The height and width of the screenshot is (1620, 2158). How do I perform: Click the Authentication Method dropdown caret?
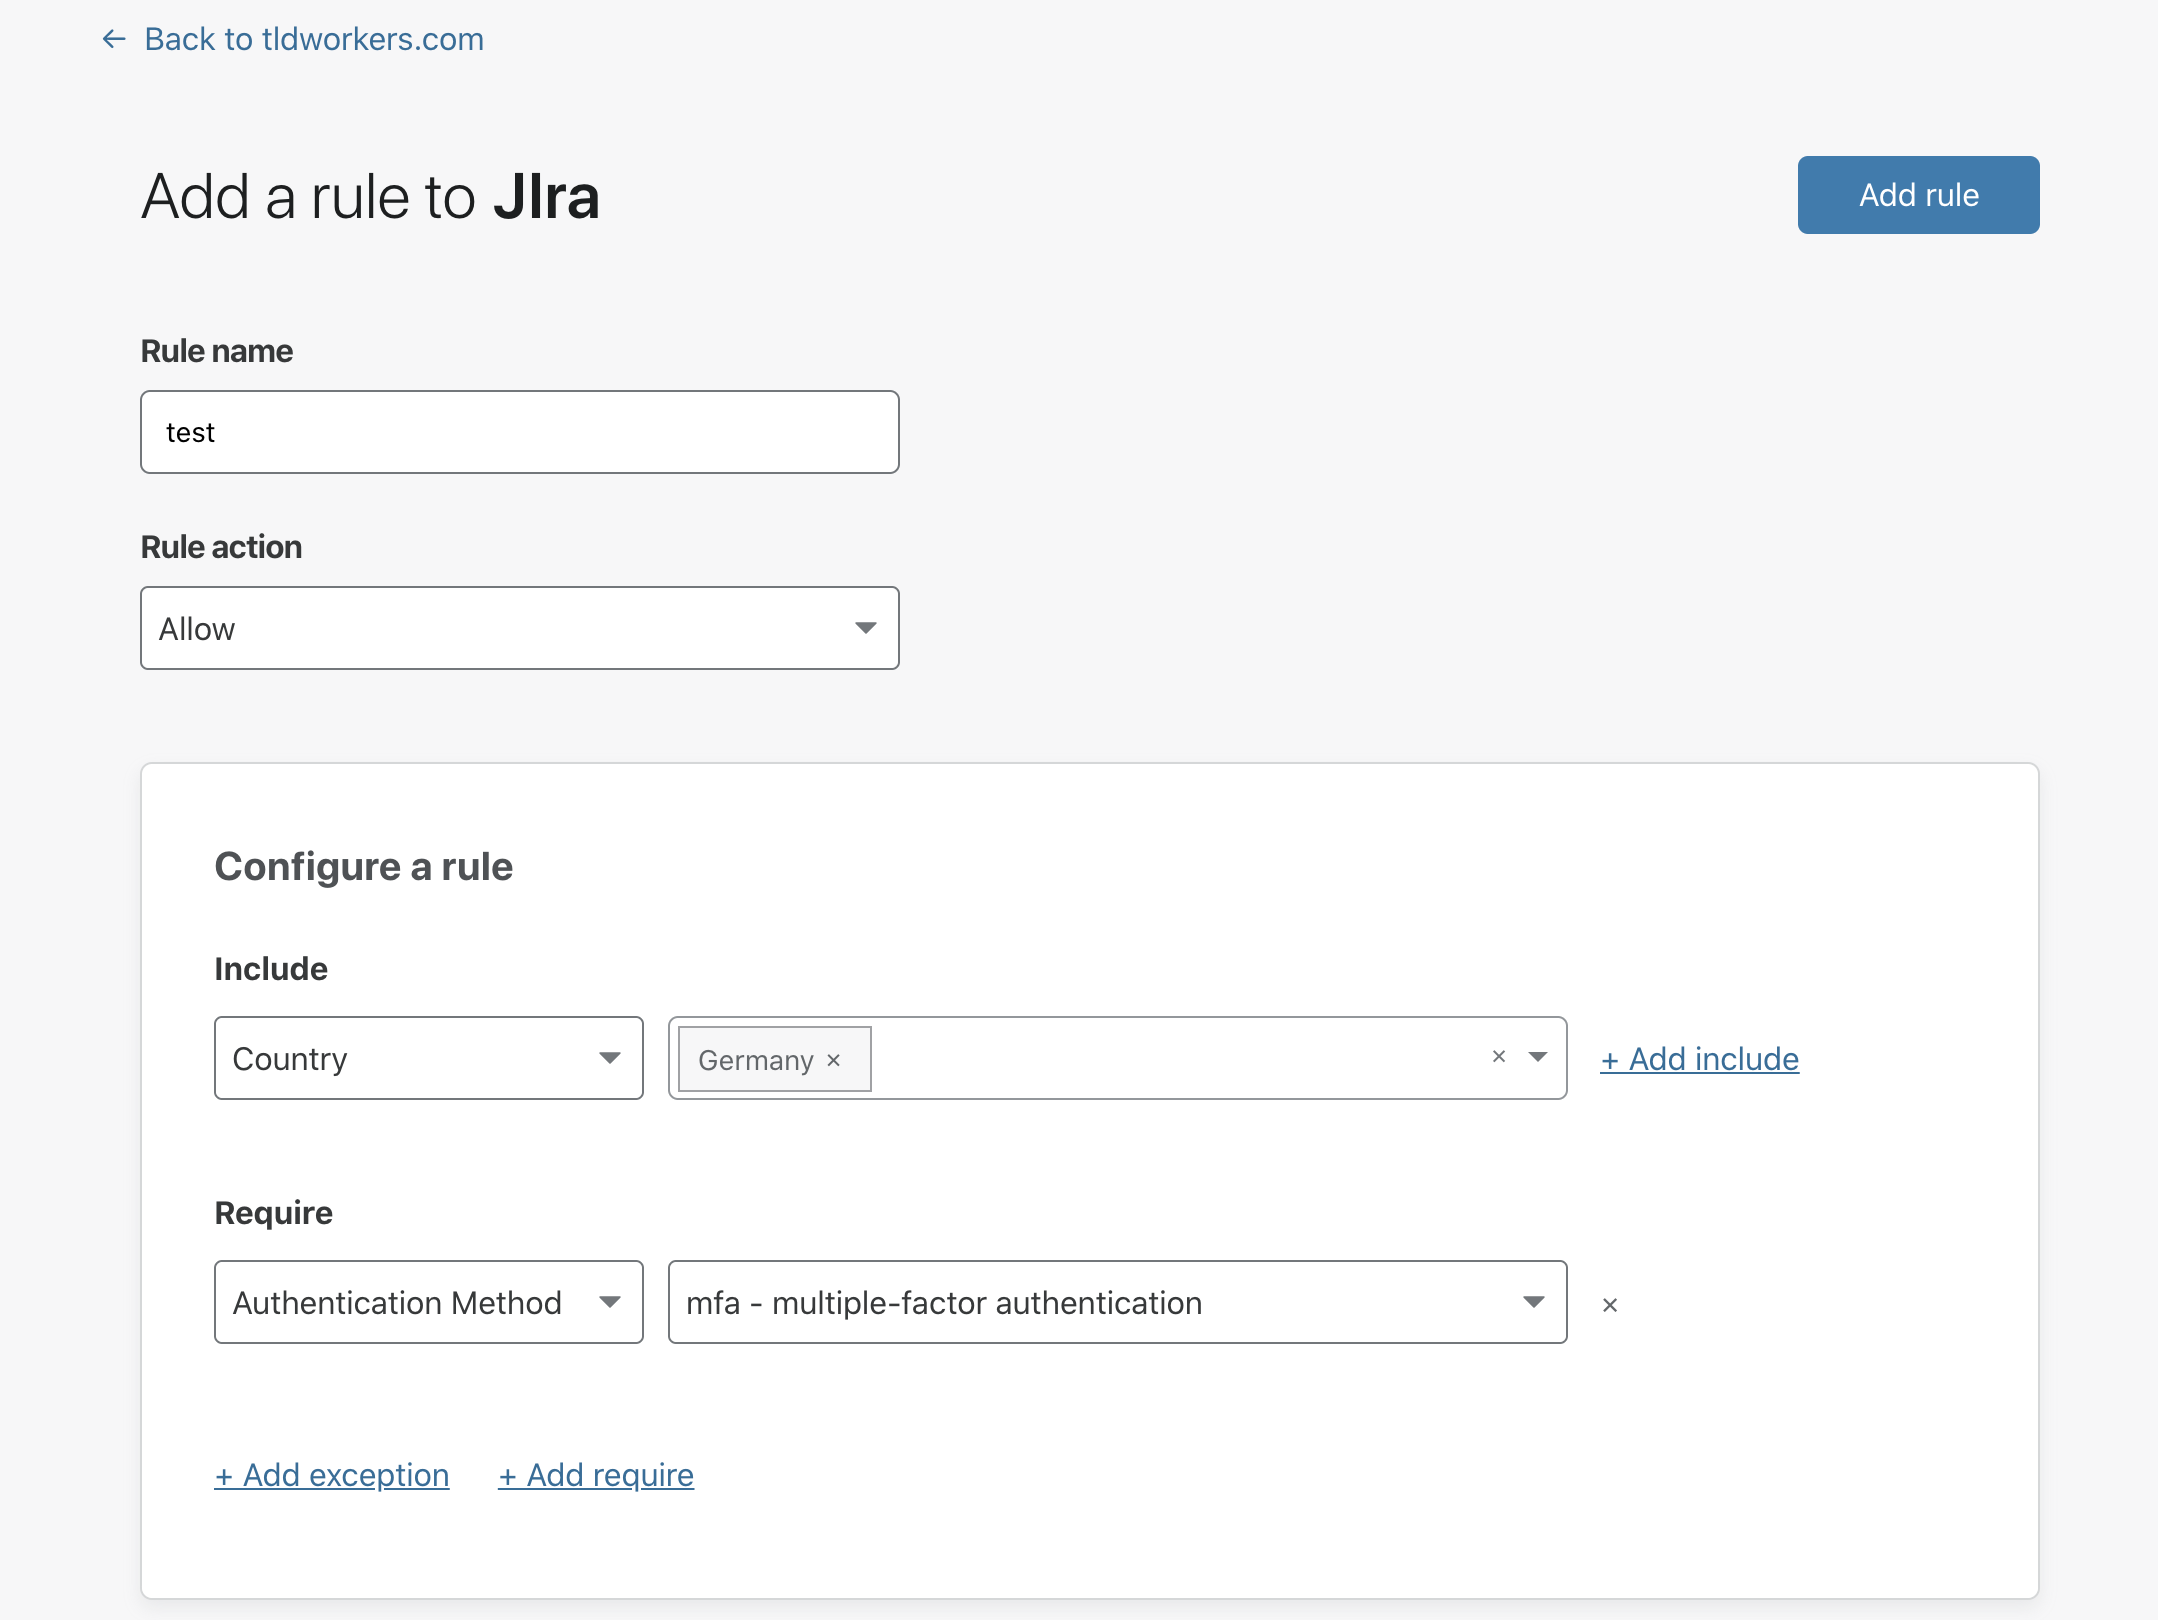pos(610,1302)
